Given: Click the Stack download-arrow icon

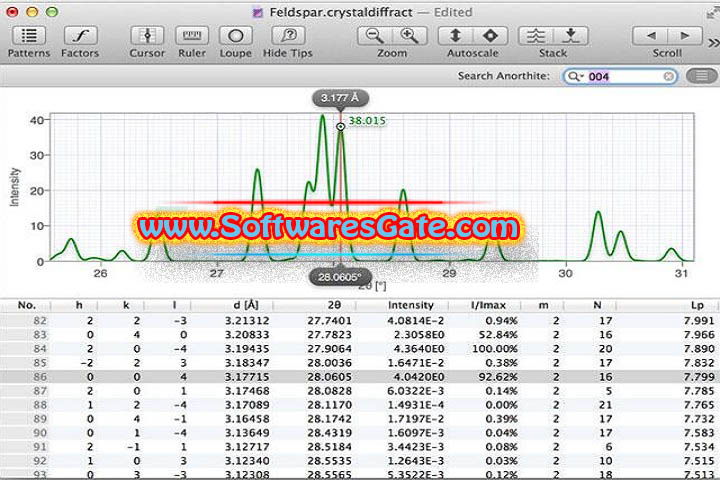Looking at the screenshot, I should 570,36.
